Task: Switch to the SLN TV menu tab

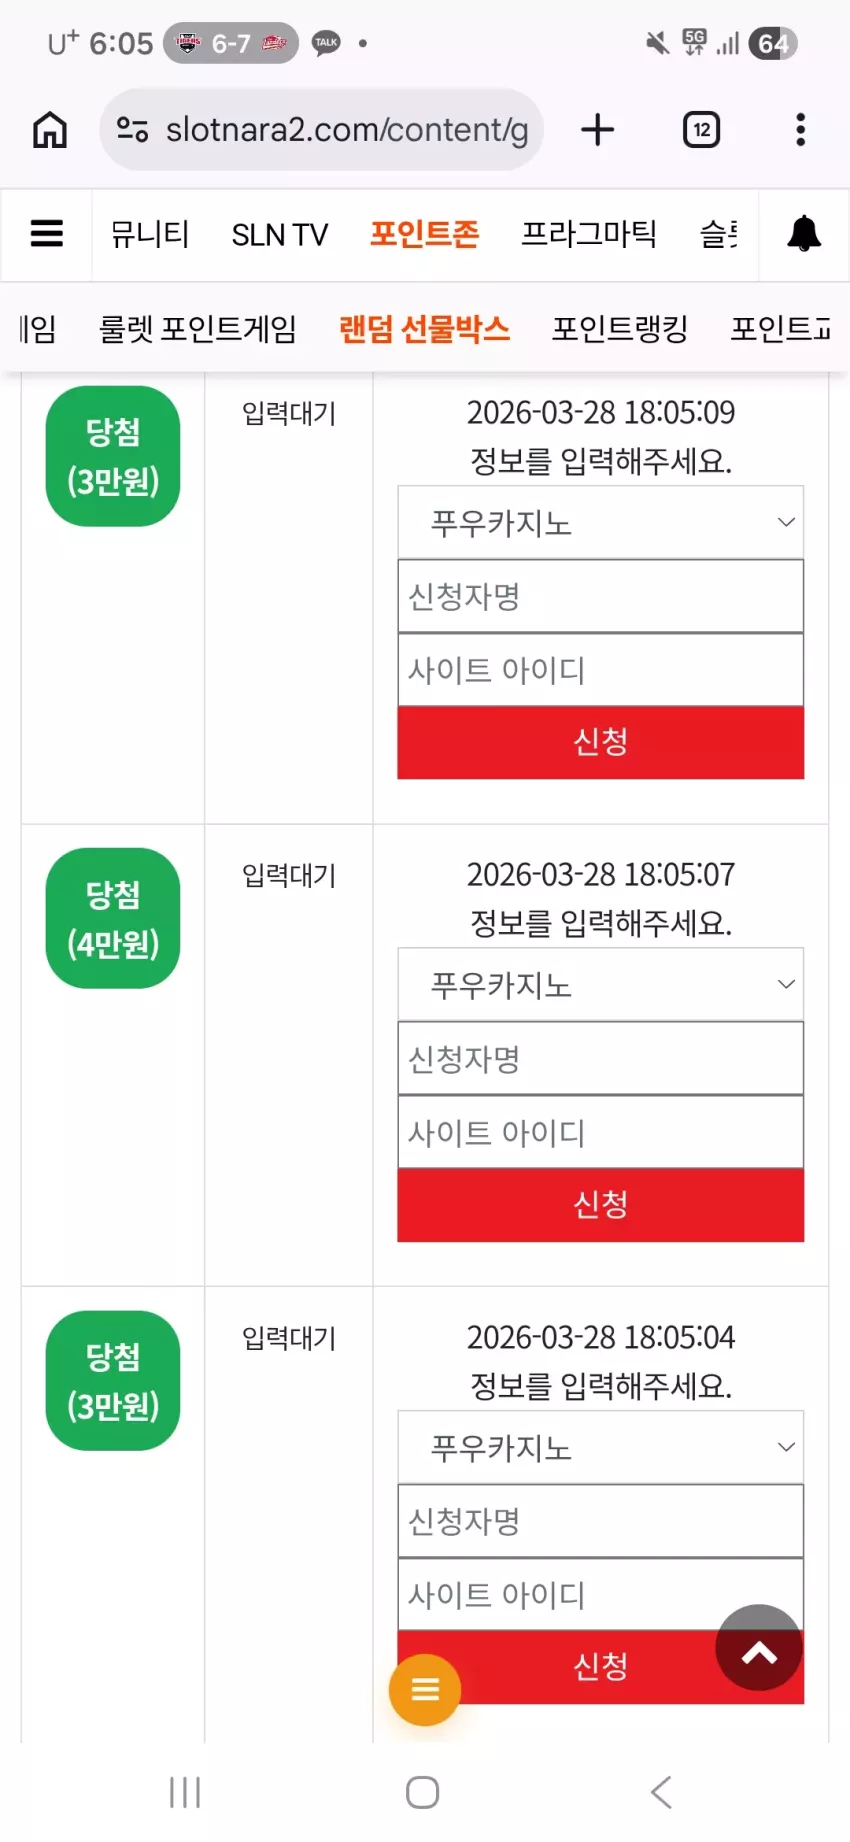Action: (x=279, y=235)
